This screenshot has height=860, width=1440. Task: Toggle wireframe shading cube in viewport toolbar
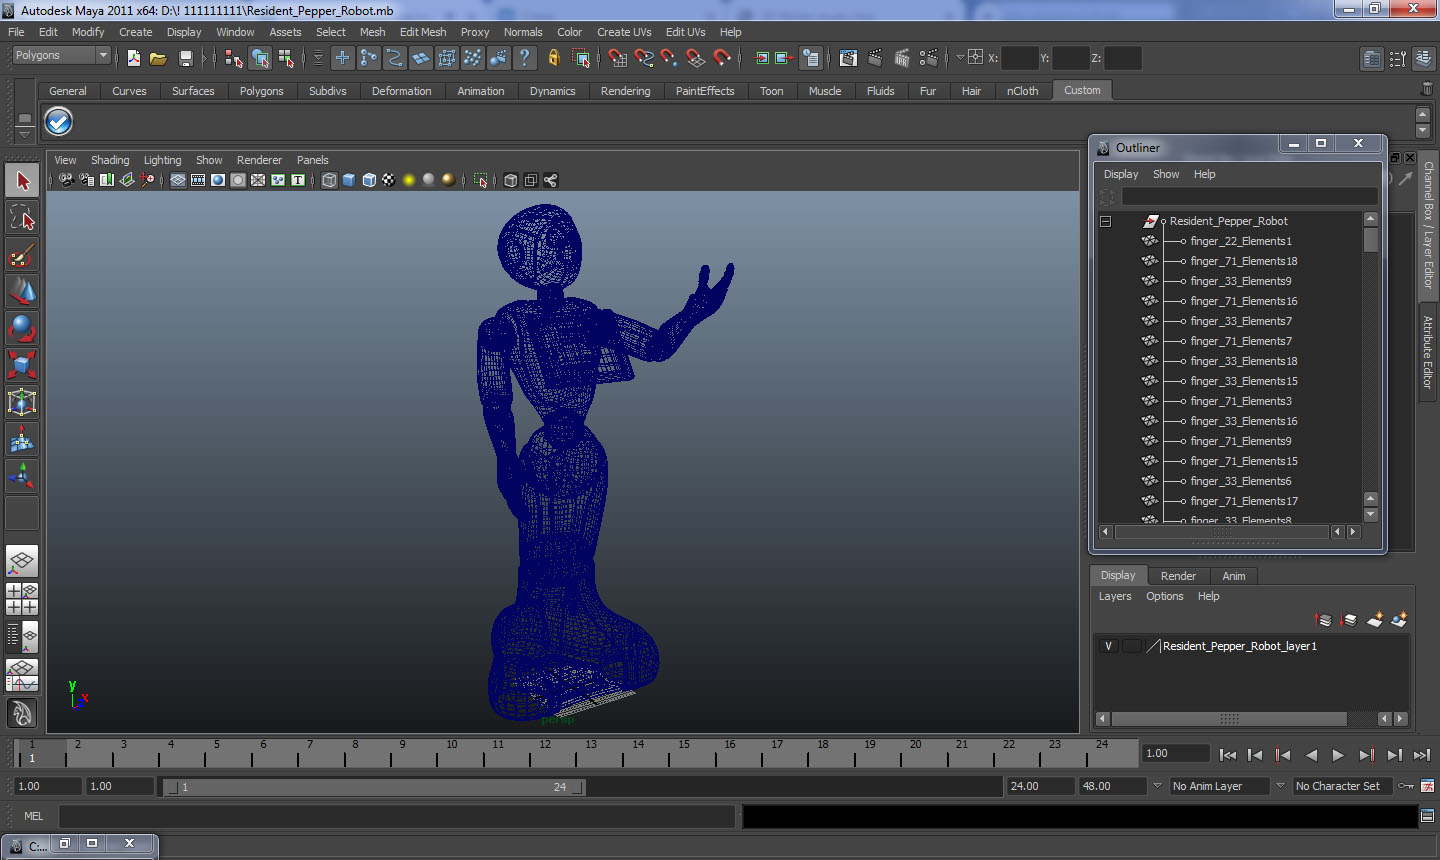click(329, 180)
